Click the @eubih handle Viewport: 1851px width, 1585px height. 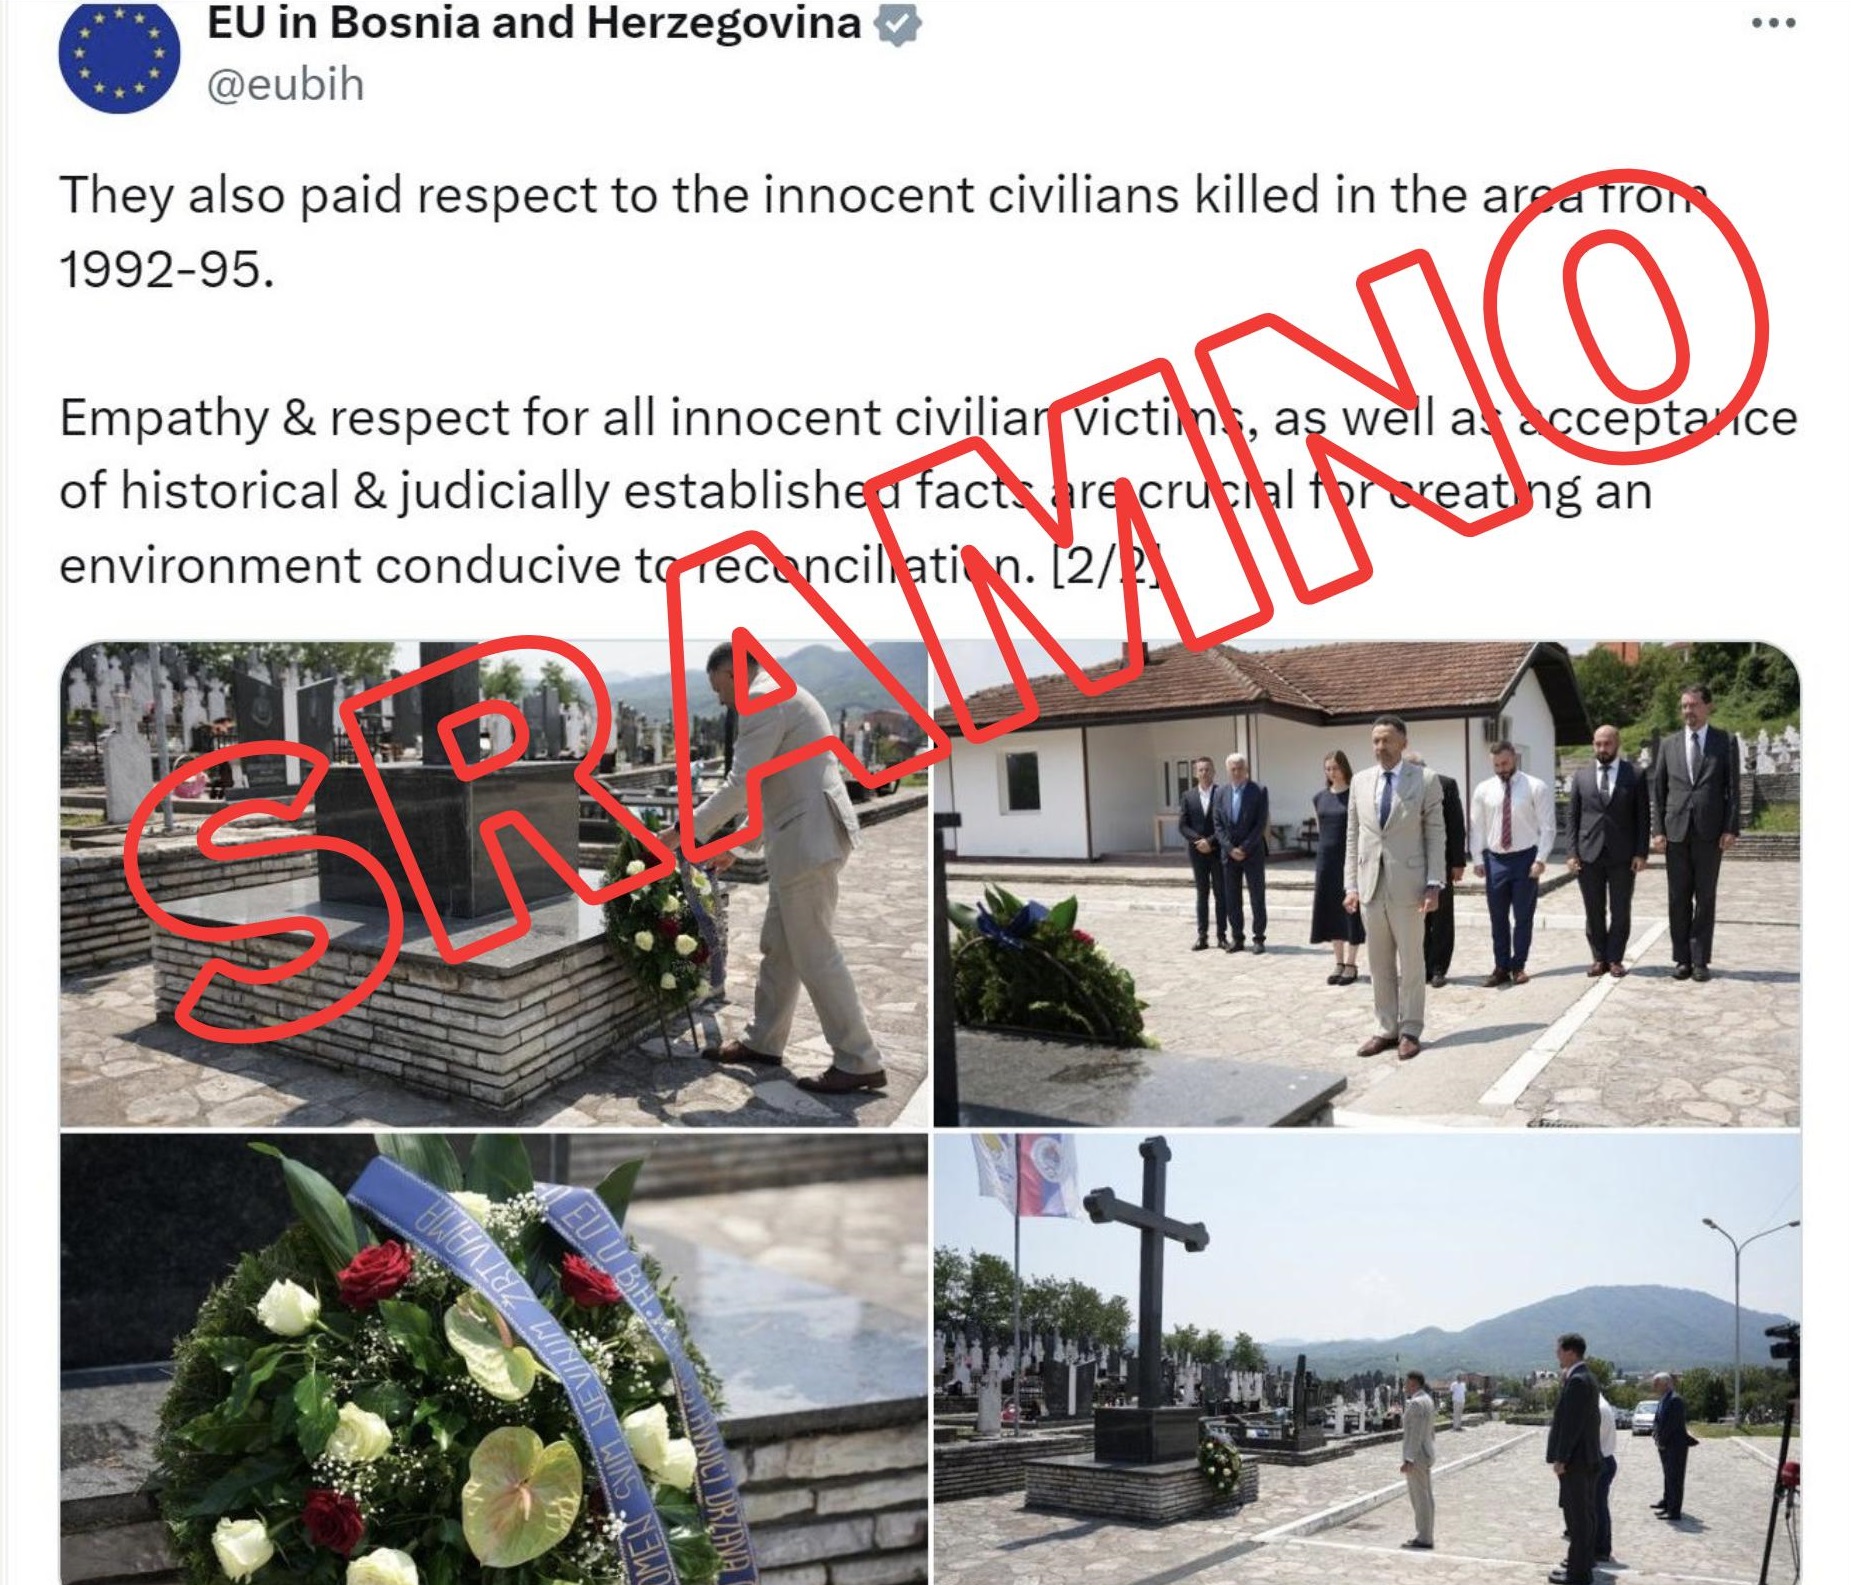pyautogui.click(x=285, y=85)
